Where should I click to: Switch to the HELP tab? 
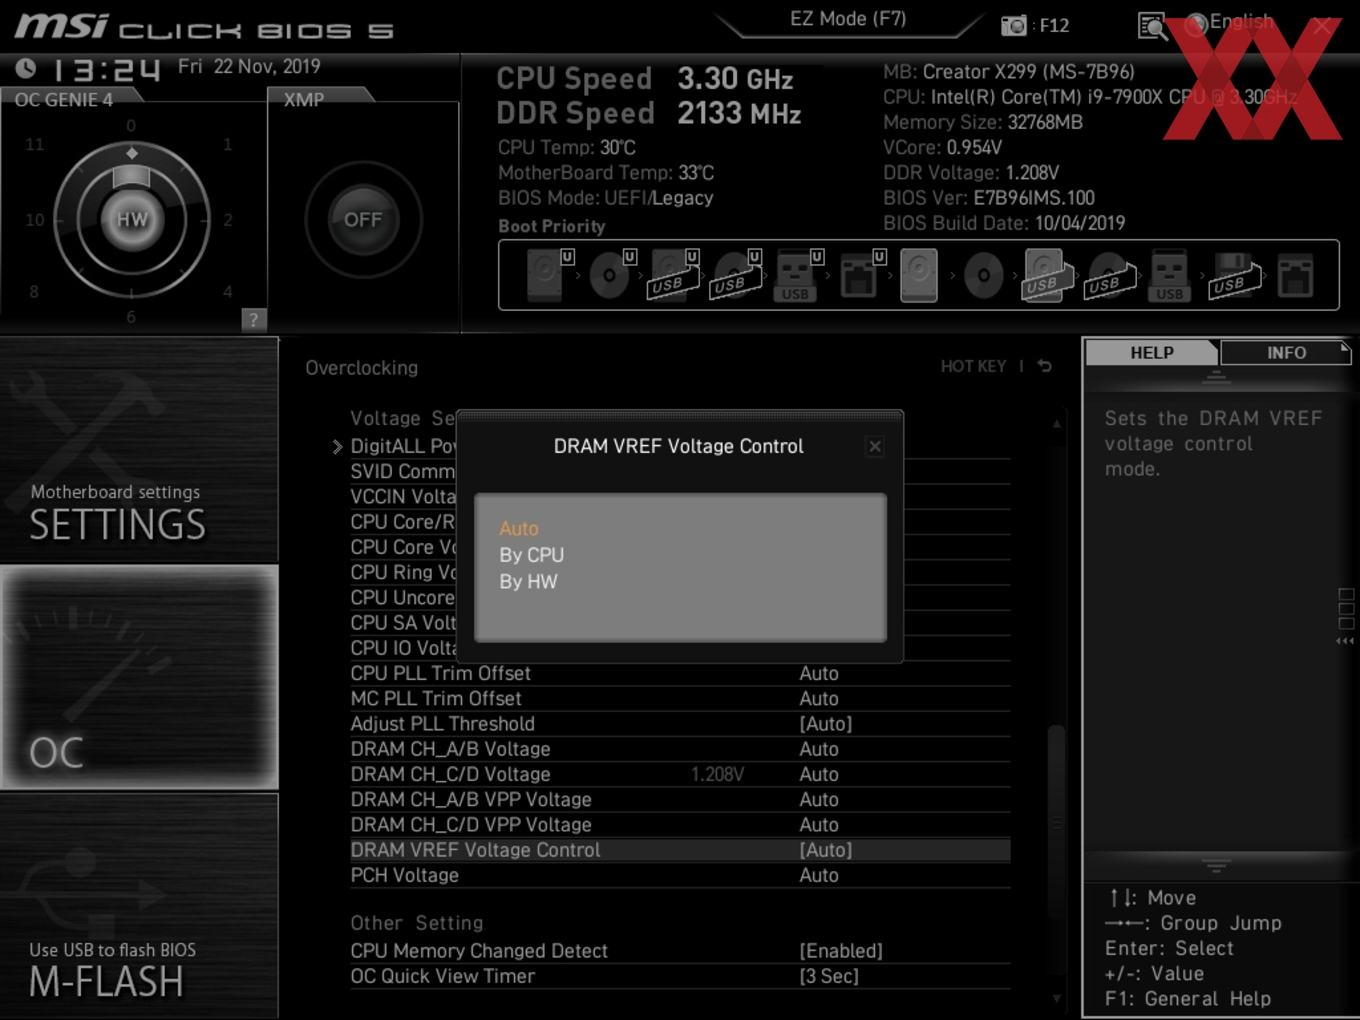coord(1152,352)
